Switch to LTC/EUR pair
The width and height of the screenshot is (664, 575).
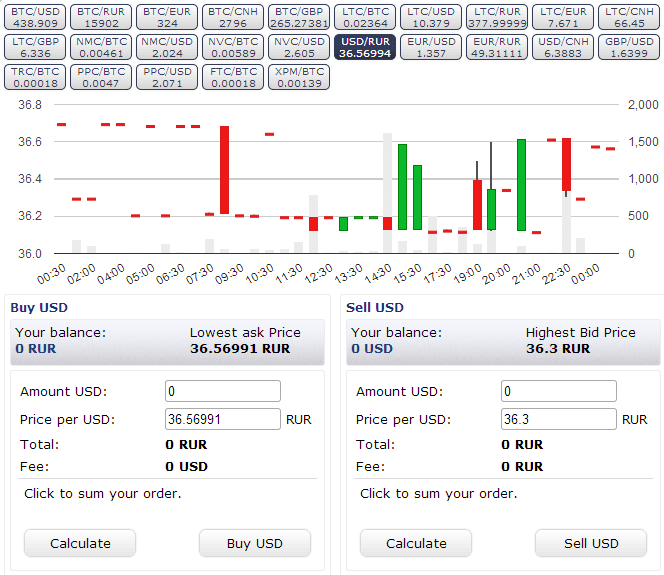[564, 17]
